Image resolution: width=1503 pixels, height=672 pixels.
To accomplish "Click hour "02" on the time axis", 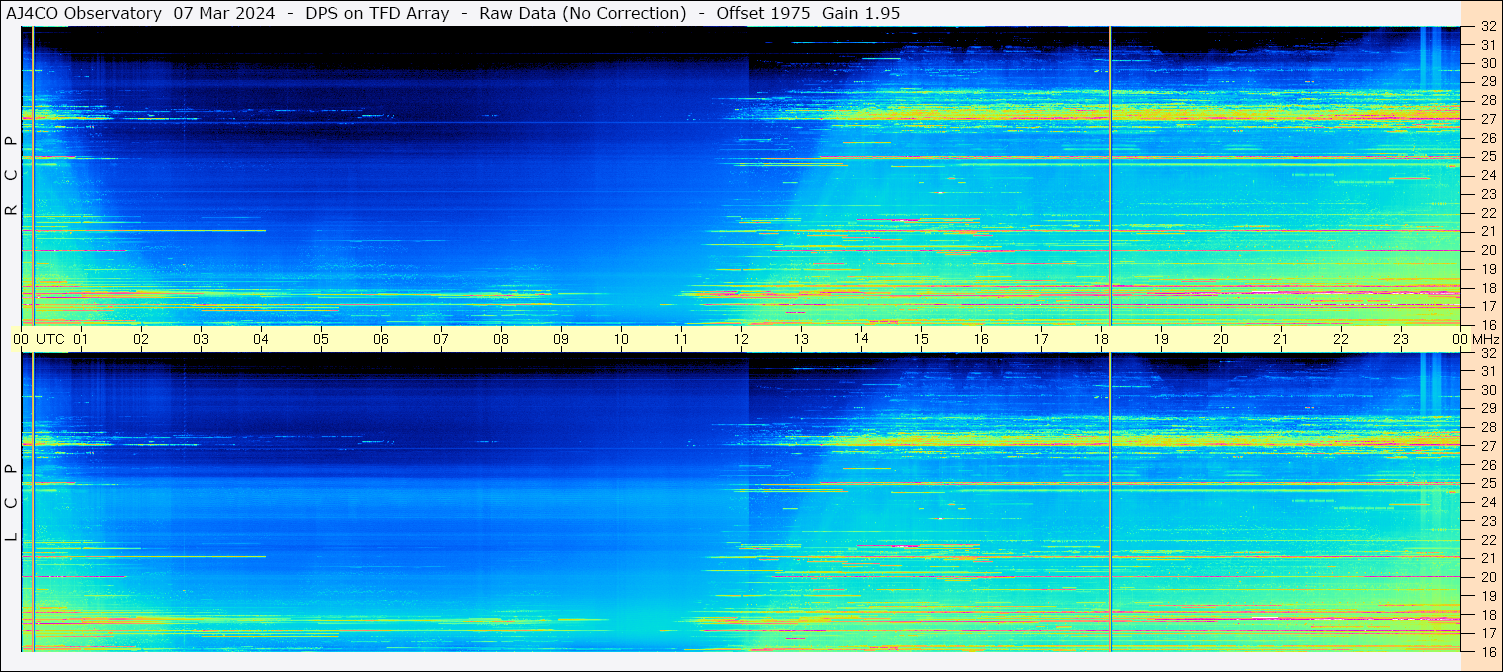I will click(x=141, y=339).
